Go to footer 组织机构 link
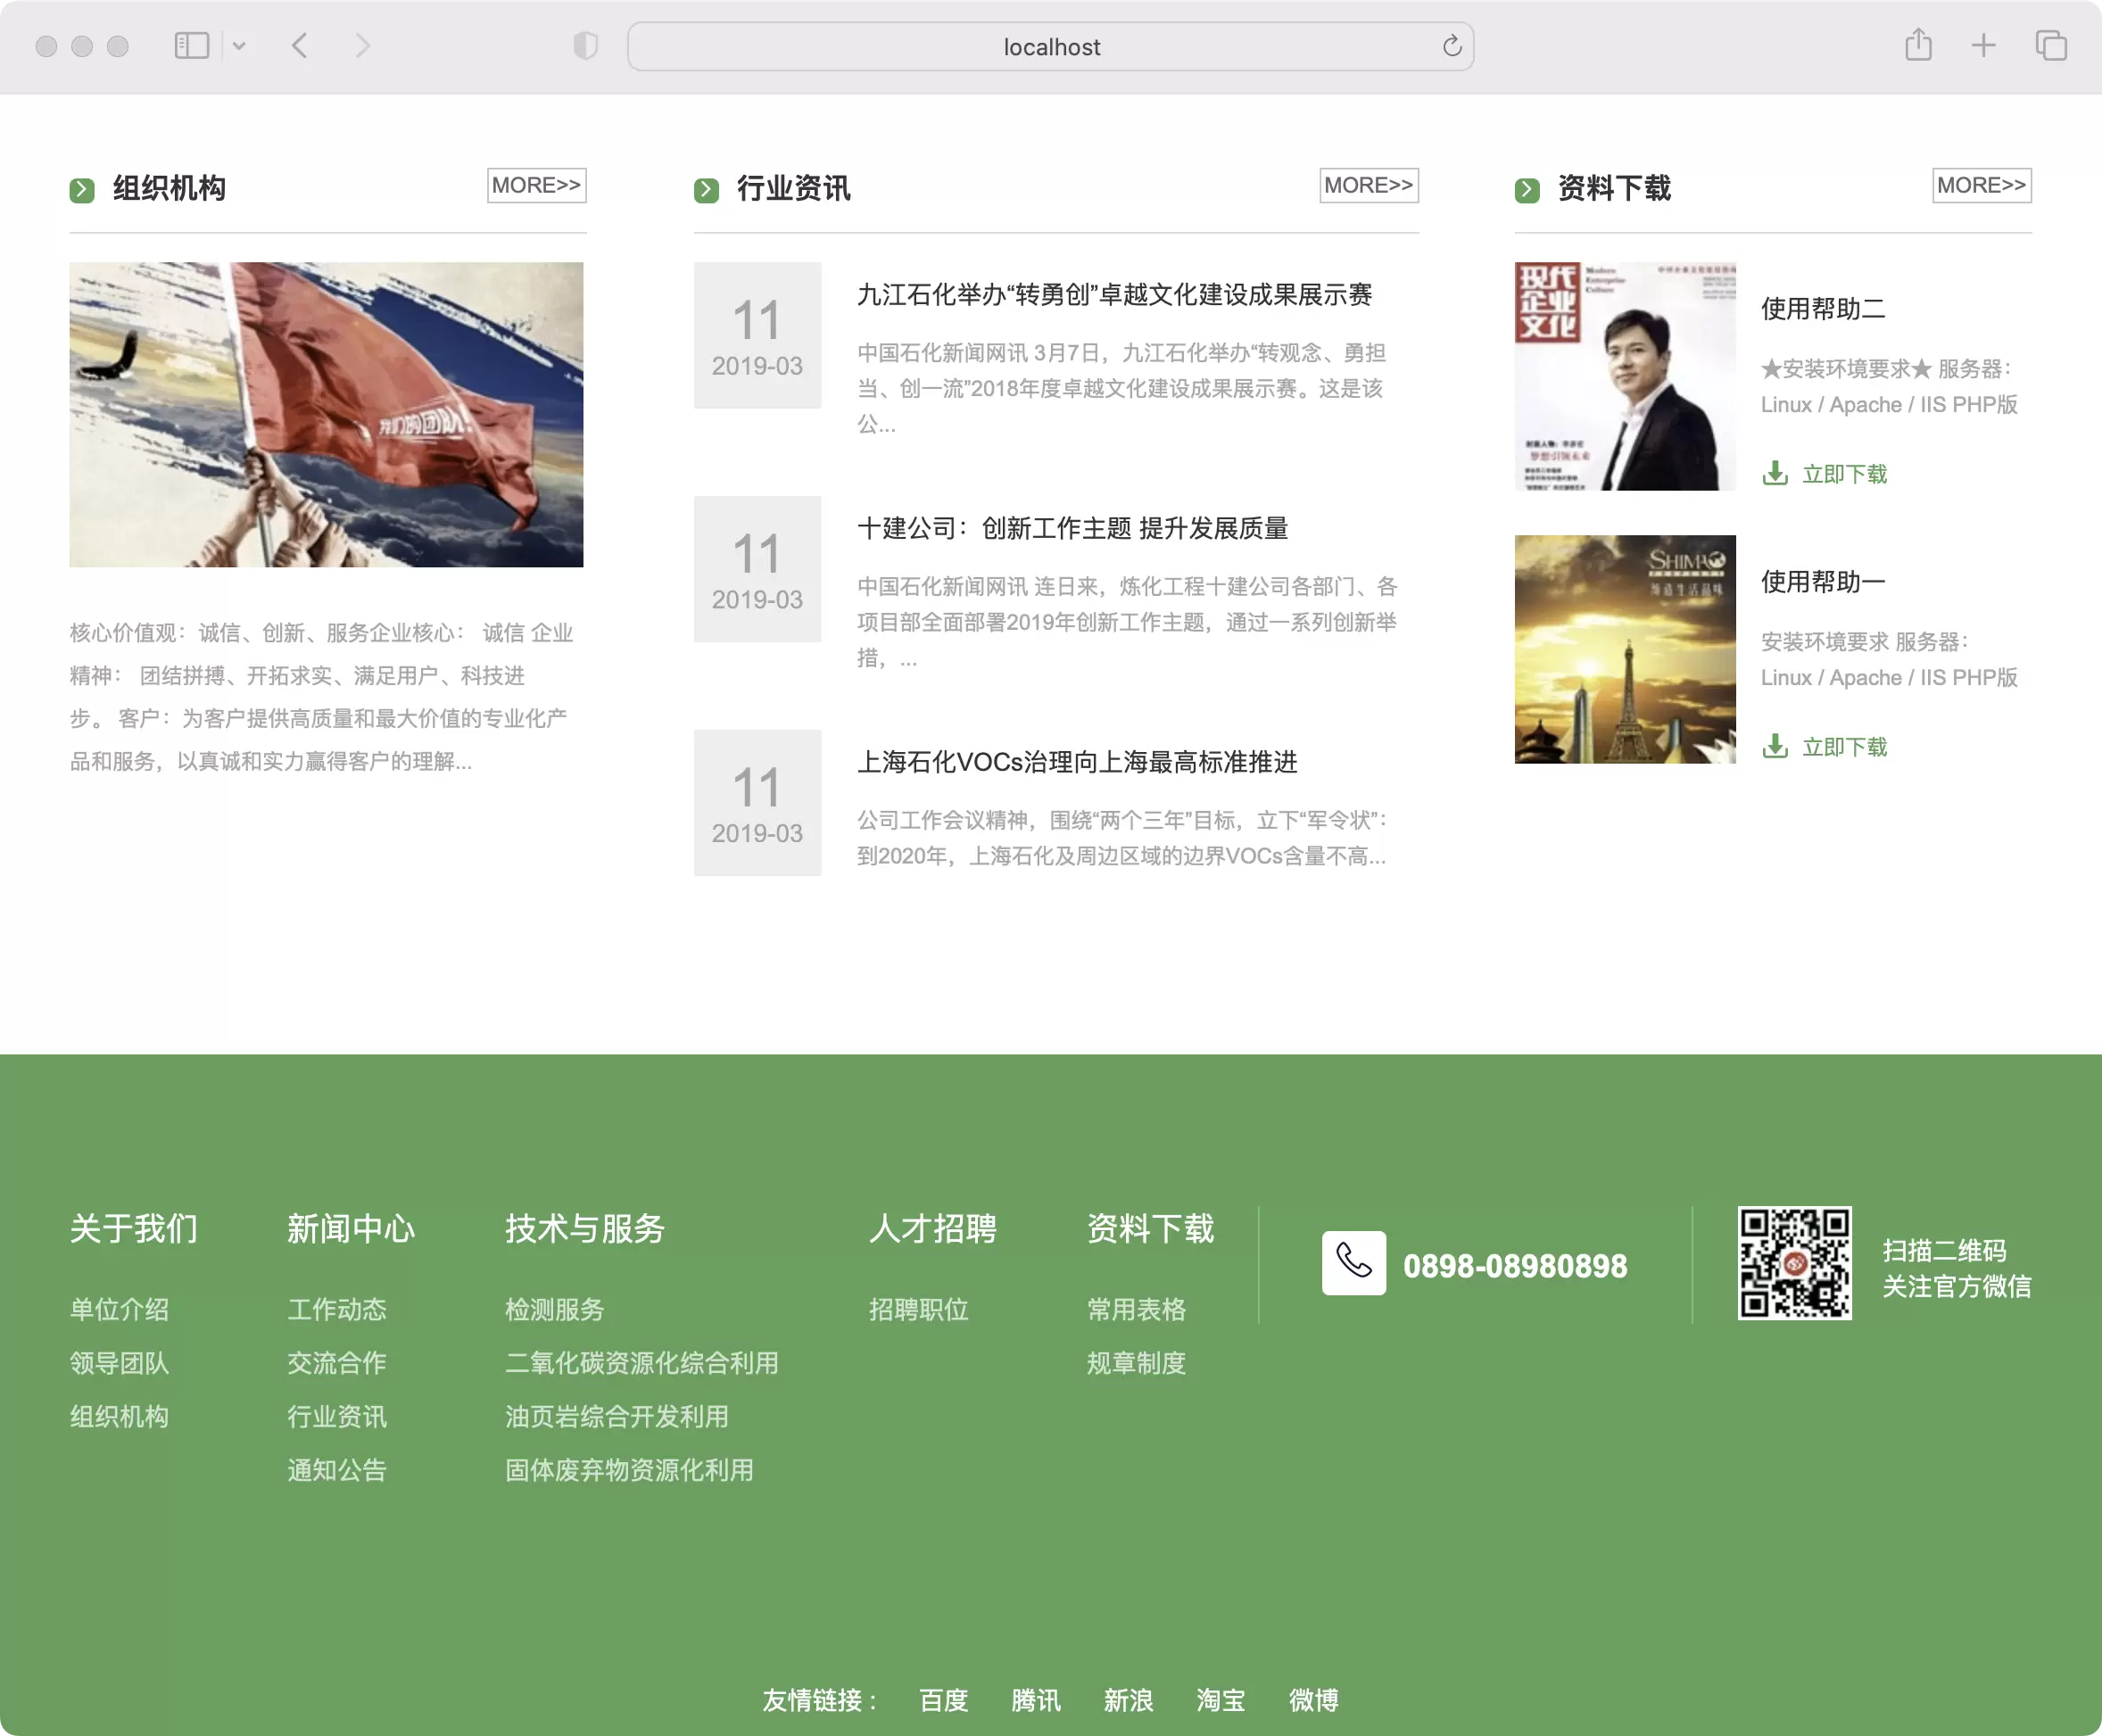The width and height of the screenshot is (2102, 1736). coord(119,1417)
